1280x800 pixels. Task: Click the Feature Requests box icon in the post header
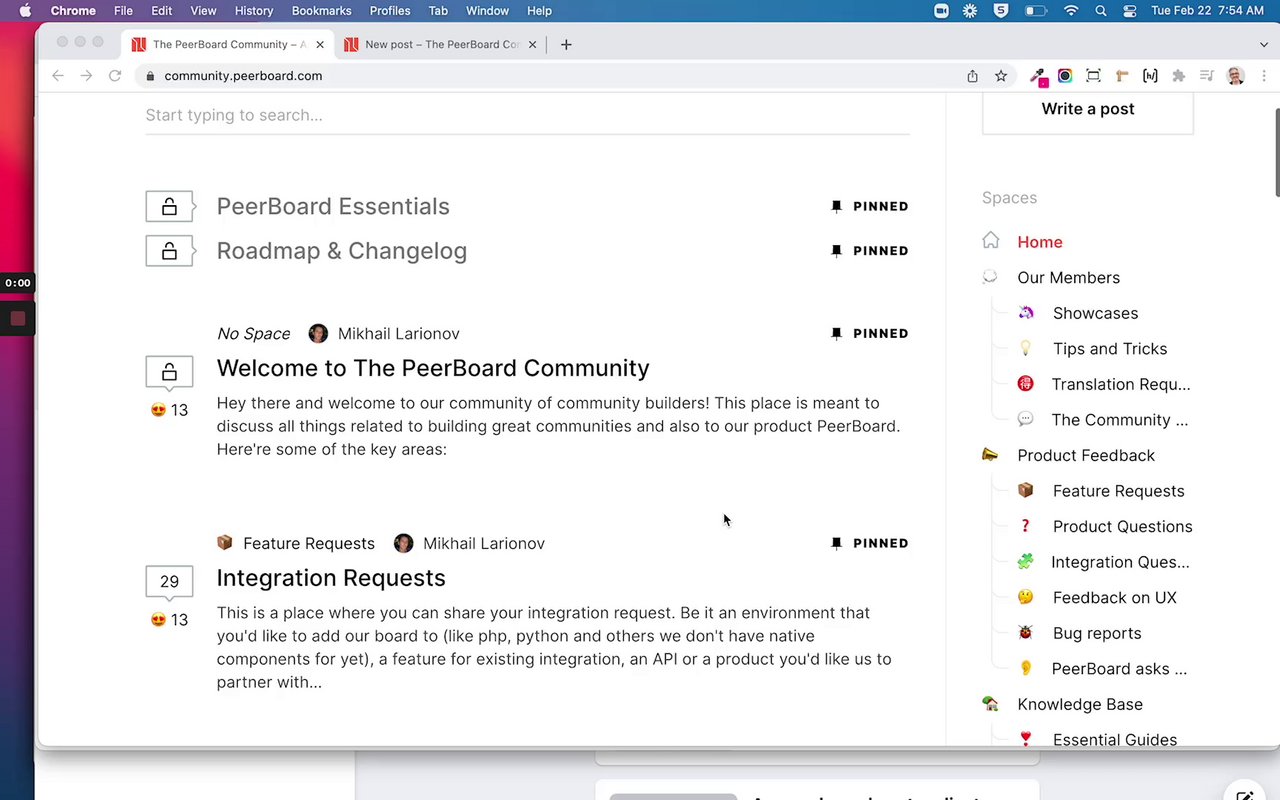pos(225,543)
